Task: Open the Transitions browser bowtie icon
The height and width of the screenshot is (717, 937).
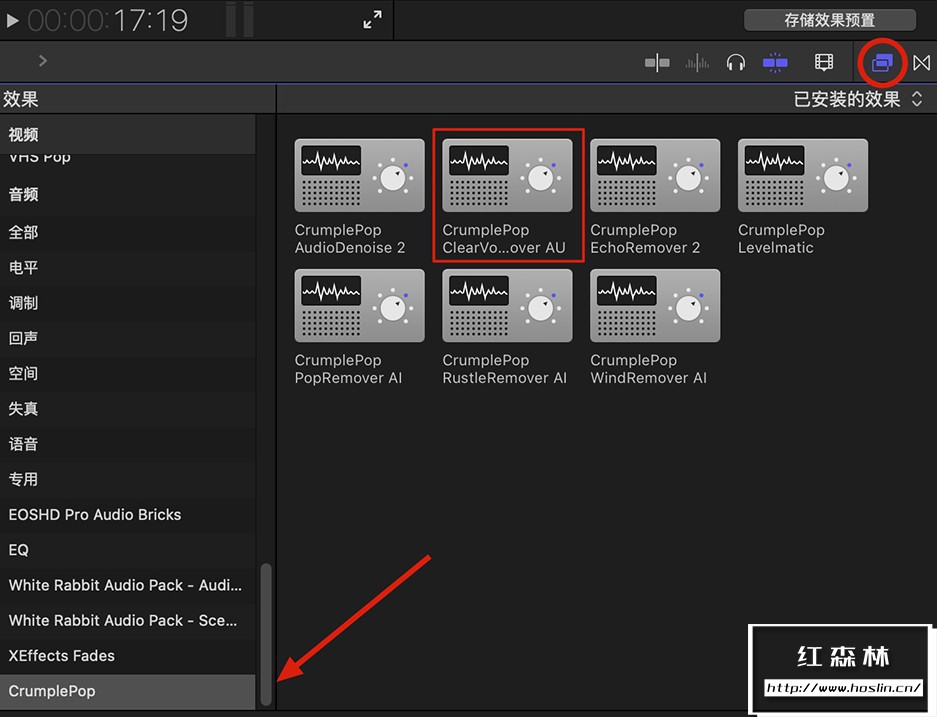Action: pyautogui.click(x=921, y=62)
